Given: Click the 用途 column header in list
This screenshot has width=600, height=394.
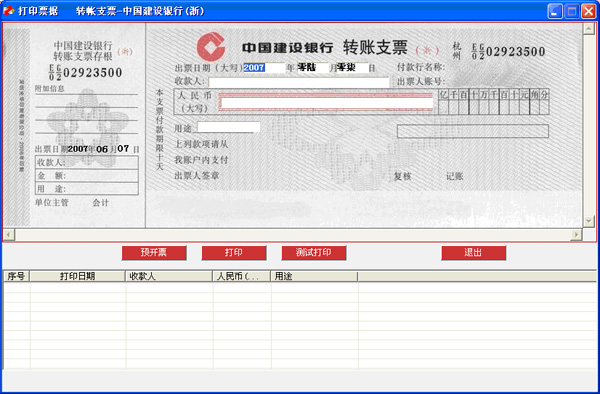Looking at the screenshot, I should point(315,276).
